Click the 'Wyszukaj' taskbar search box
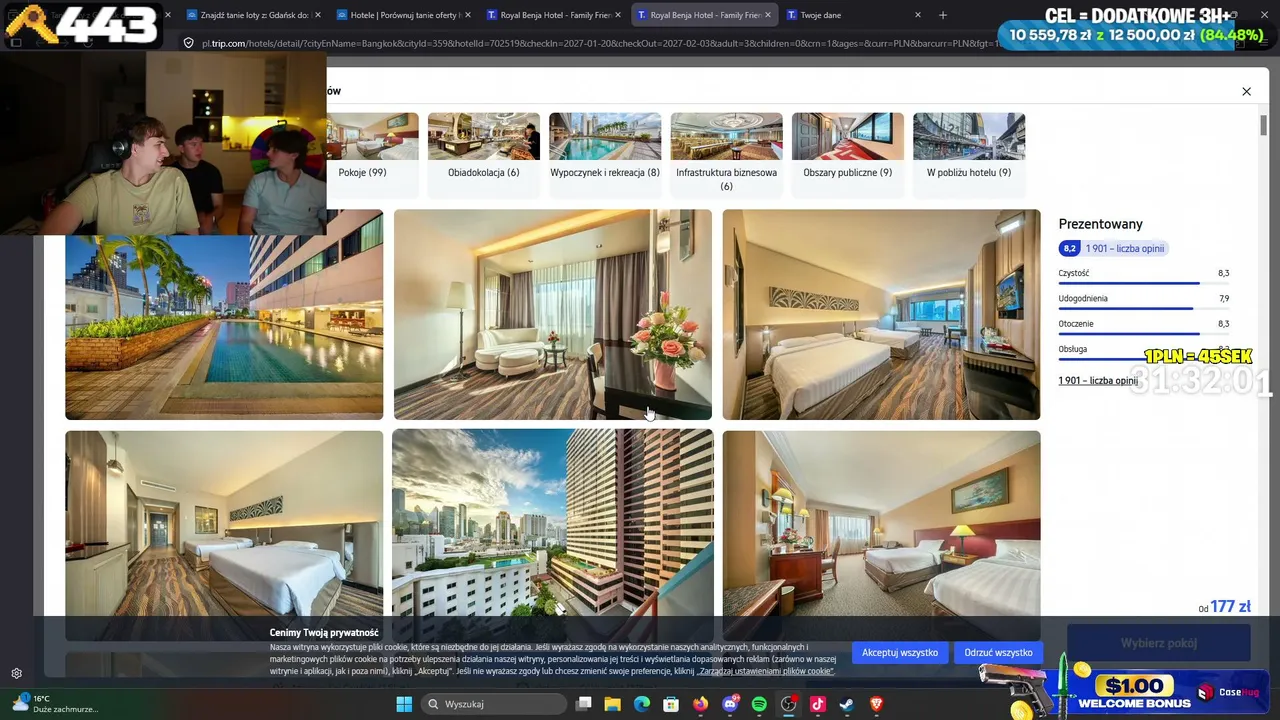This screenshot has height=720, width=1280. tap(494, 704)
